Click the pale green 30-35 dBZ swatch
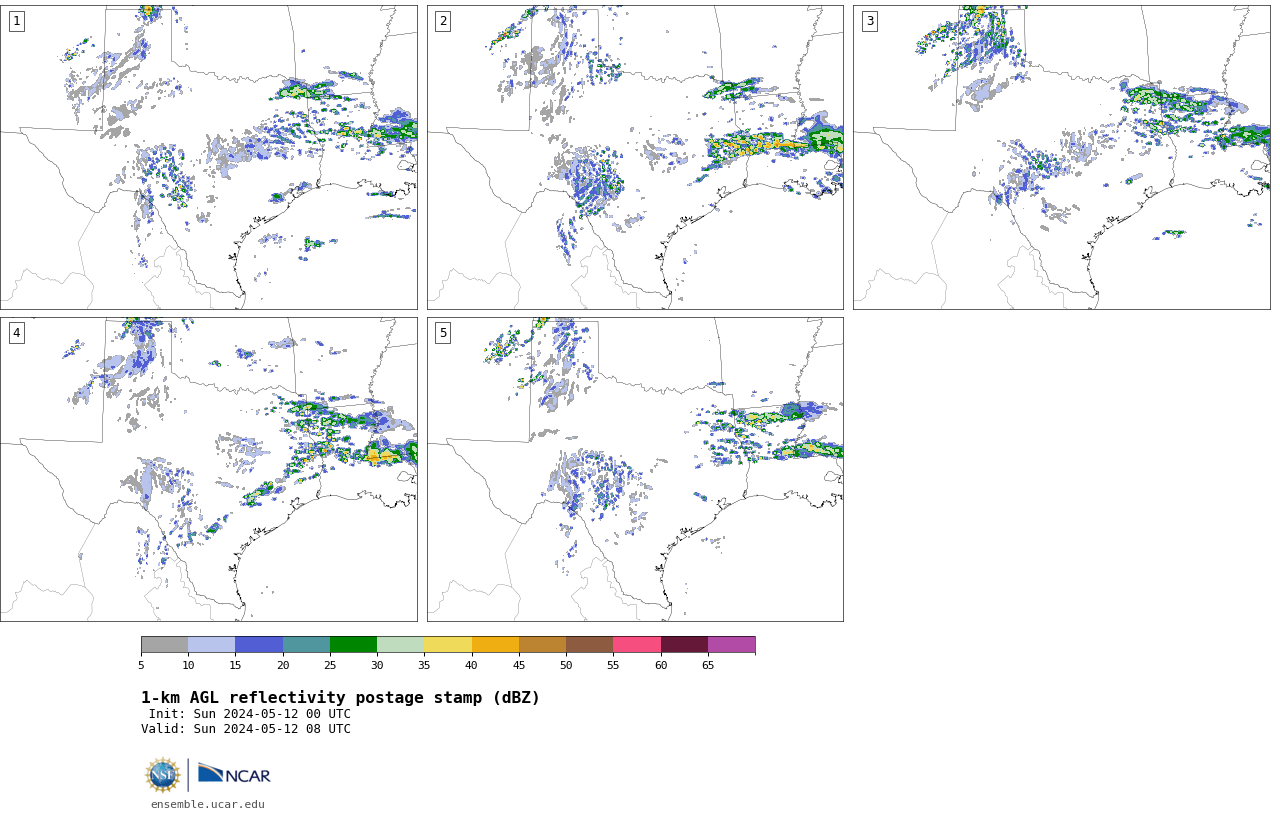The width and height of the screenshot is (1280, 815). (x=400, y=645)
